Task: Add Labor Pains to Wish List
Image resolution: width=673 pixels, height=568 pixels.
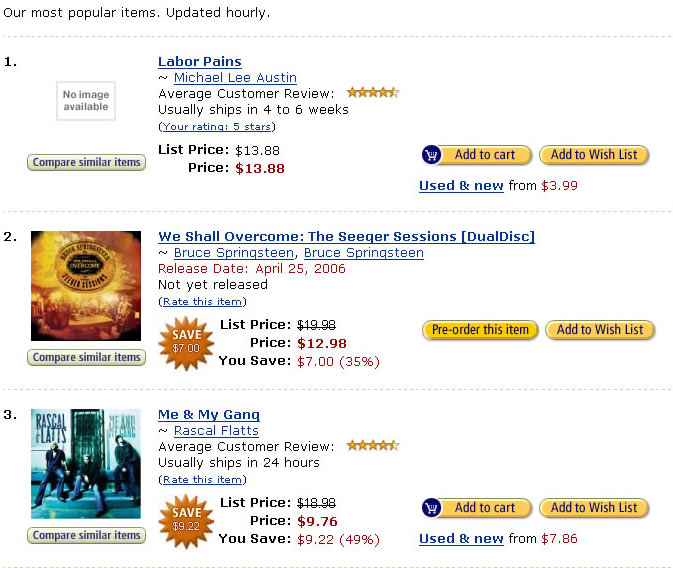Action: 594,155
